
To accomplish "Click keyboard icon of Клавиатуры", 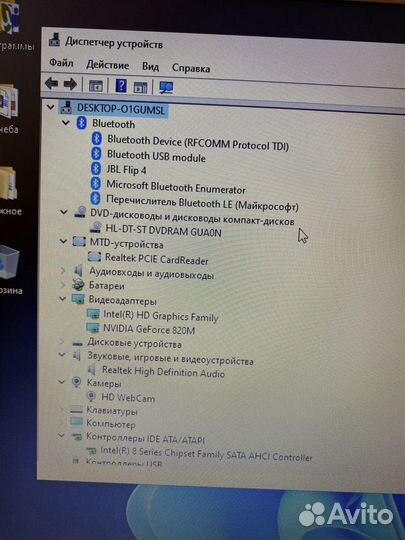I will tap(76, 409).
